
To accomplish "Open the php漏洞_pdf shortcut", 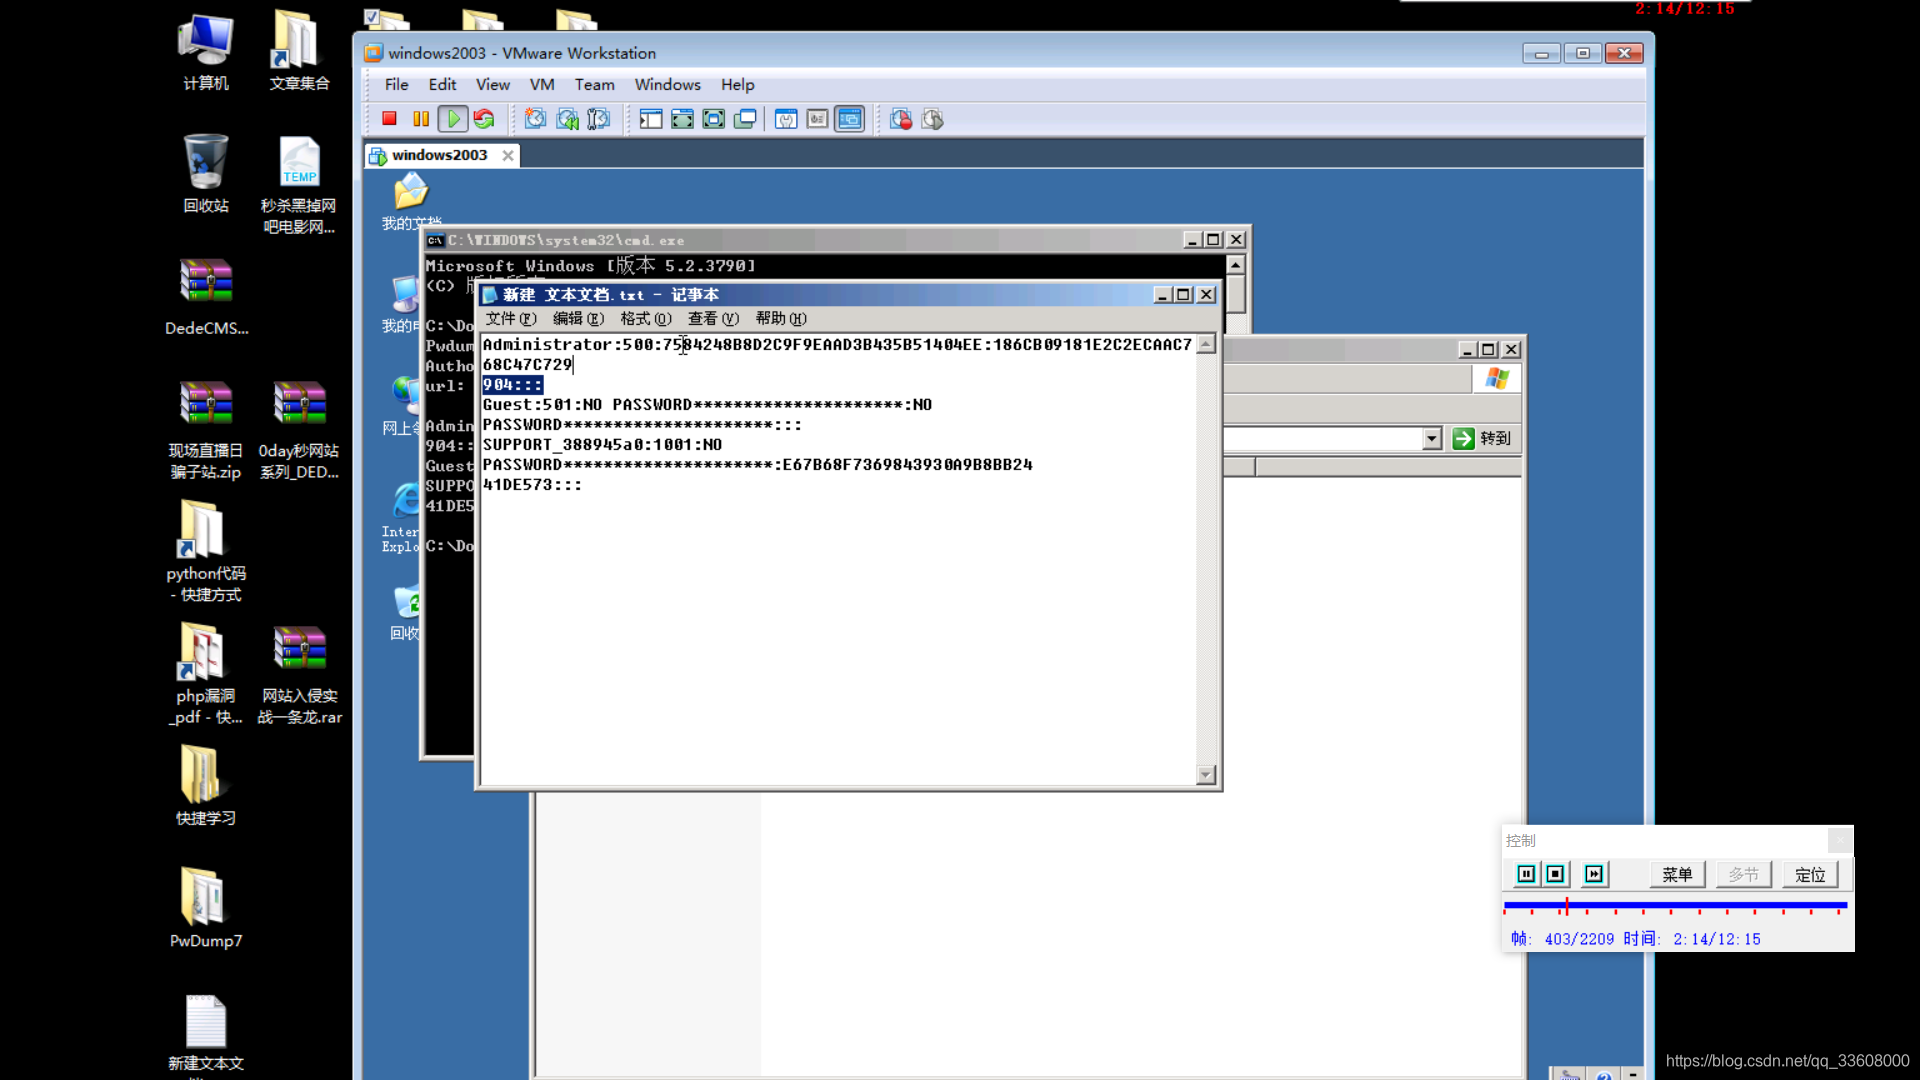I will [206, 674].
